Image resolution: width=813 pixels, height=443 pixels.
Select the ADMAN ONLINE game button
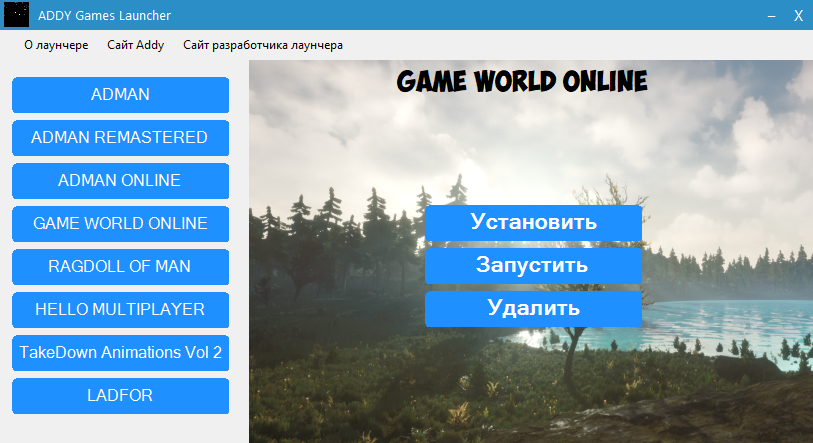pyautogui.click(x=120, y=181)
